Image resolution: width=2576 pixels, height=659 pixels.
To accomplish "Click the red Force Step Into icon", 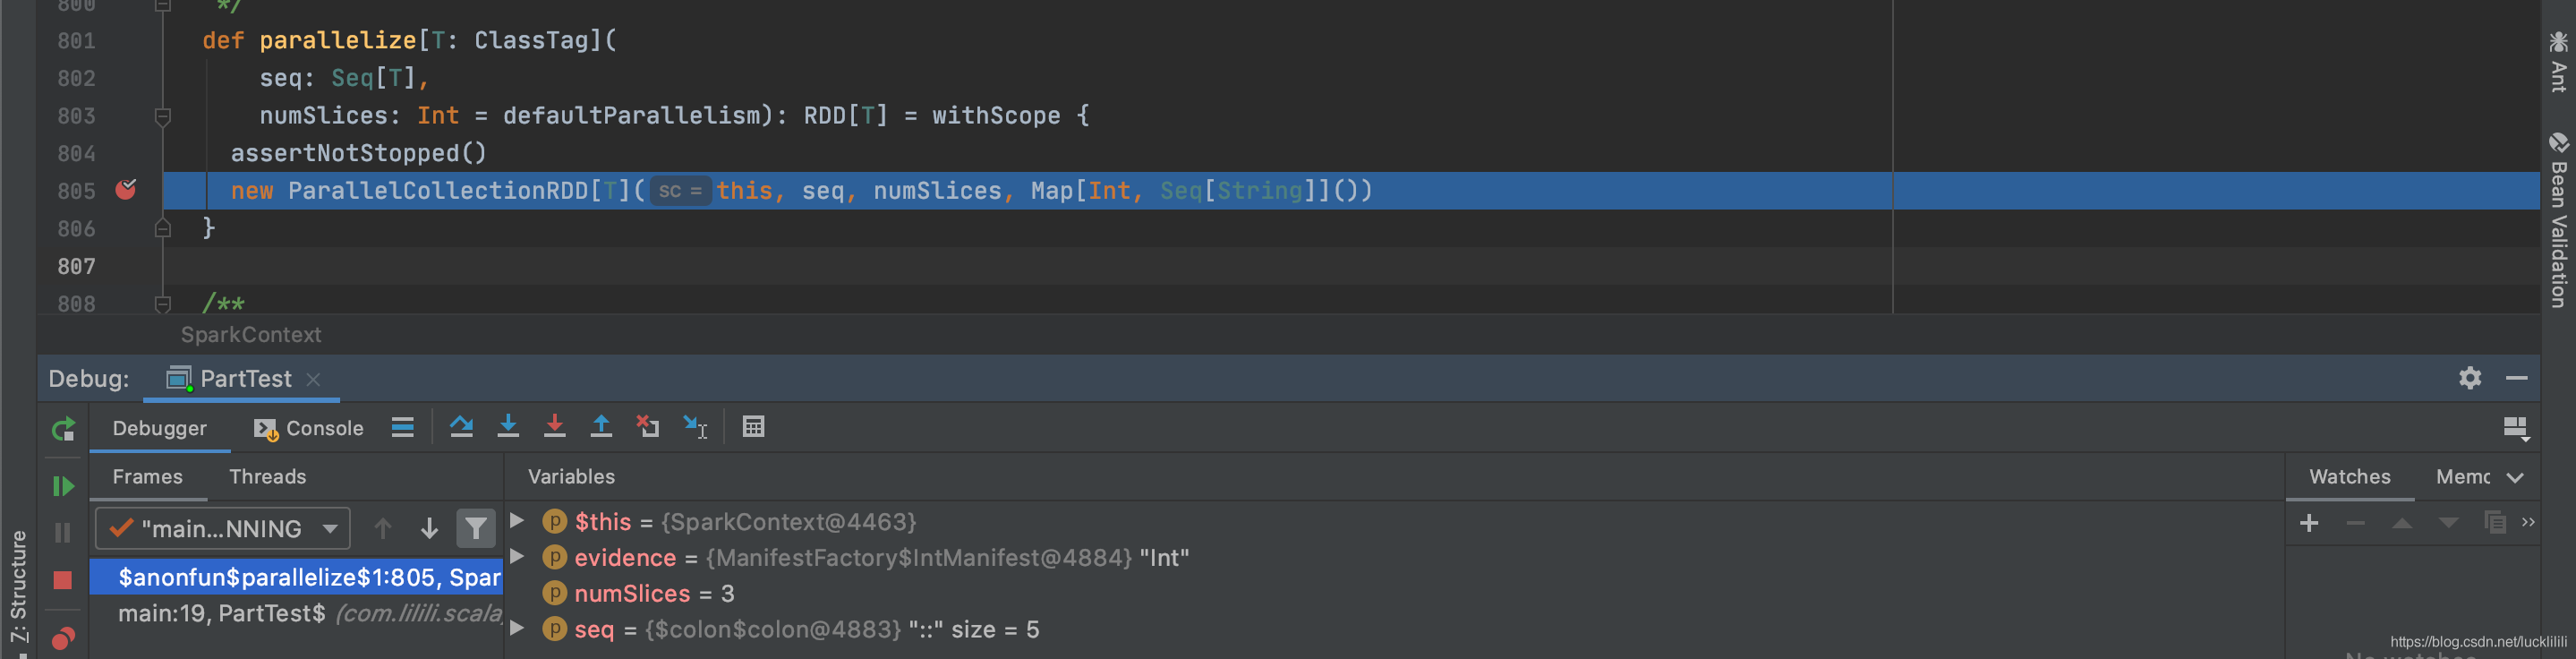I will 554,427.
